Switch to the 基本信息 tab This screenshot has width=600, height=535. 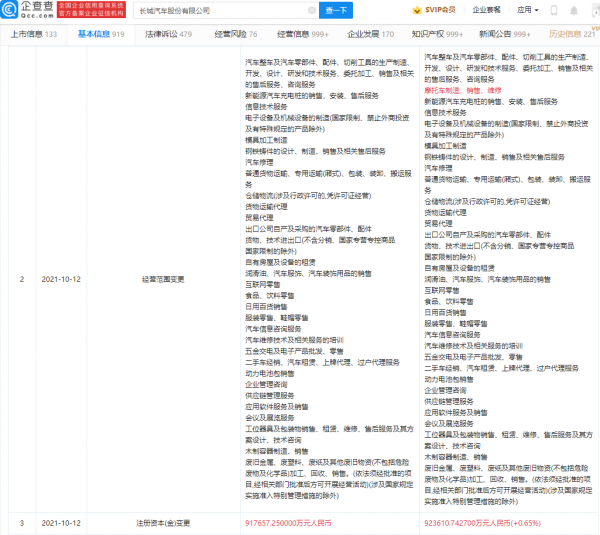(x=101, y=34)
